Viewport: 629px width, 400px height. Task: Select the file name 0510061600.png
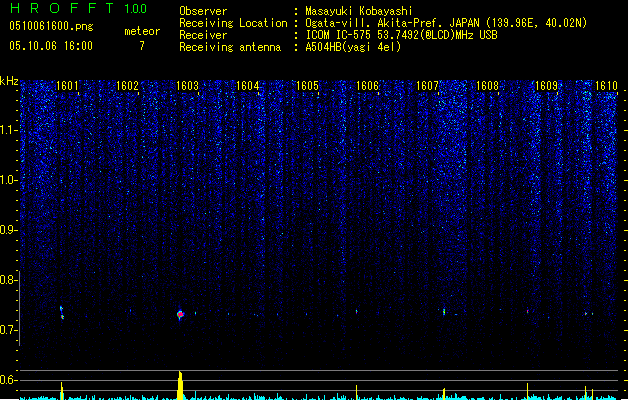tap(51, 26)
